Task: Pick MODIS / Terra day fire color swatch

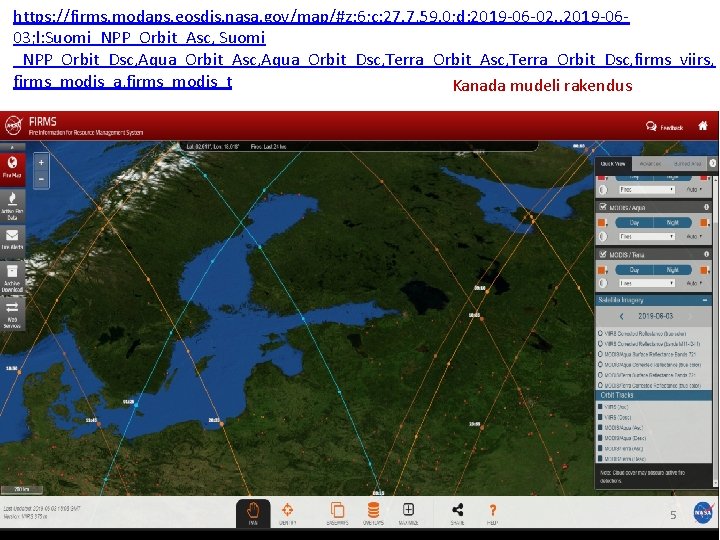Action: (602, 270)
